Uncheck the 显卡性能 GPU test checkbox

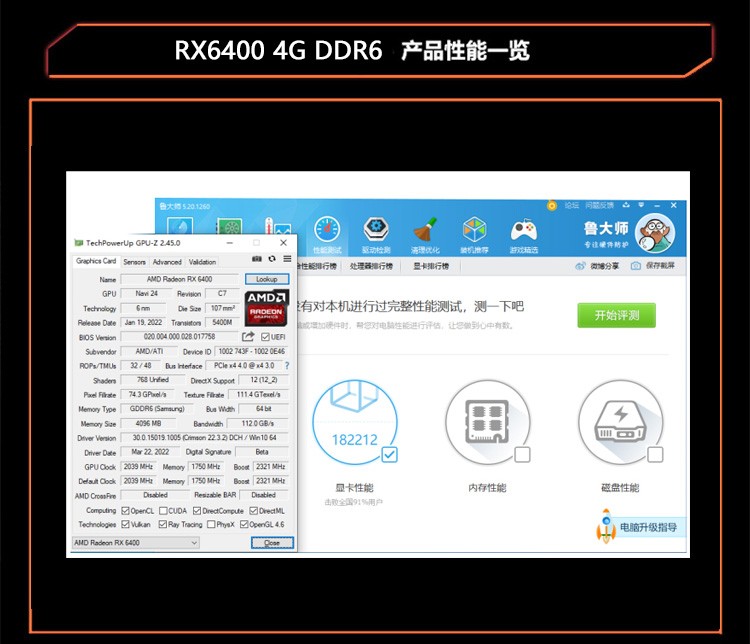click(x=389, y=455)
